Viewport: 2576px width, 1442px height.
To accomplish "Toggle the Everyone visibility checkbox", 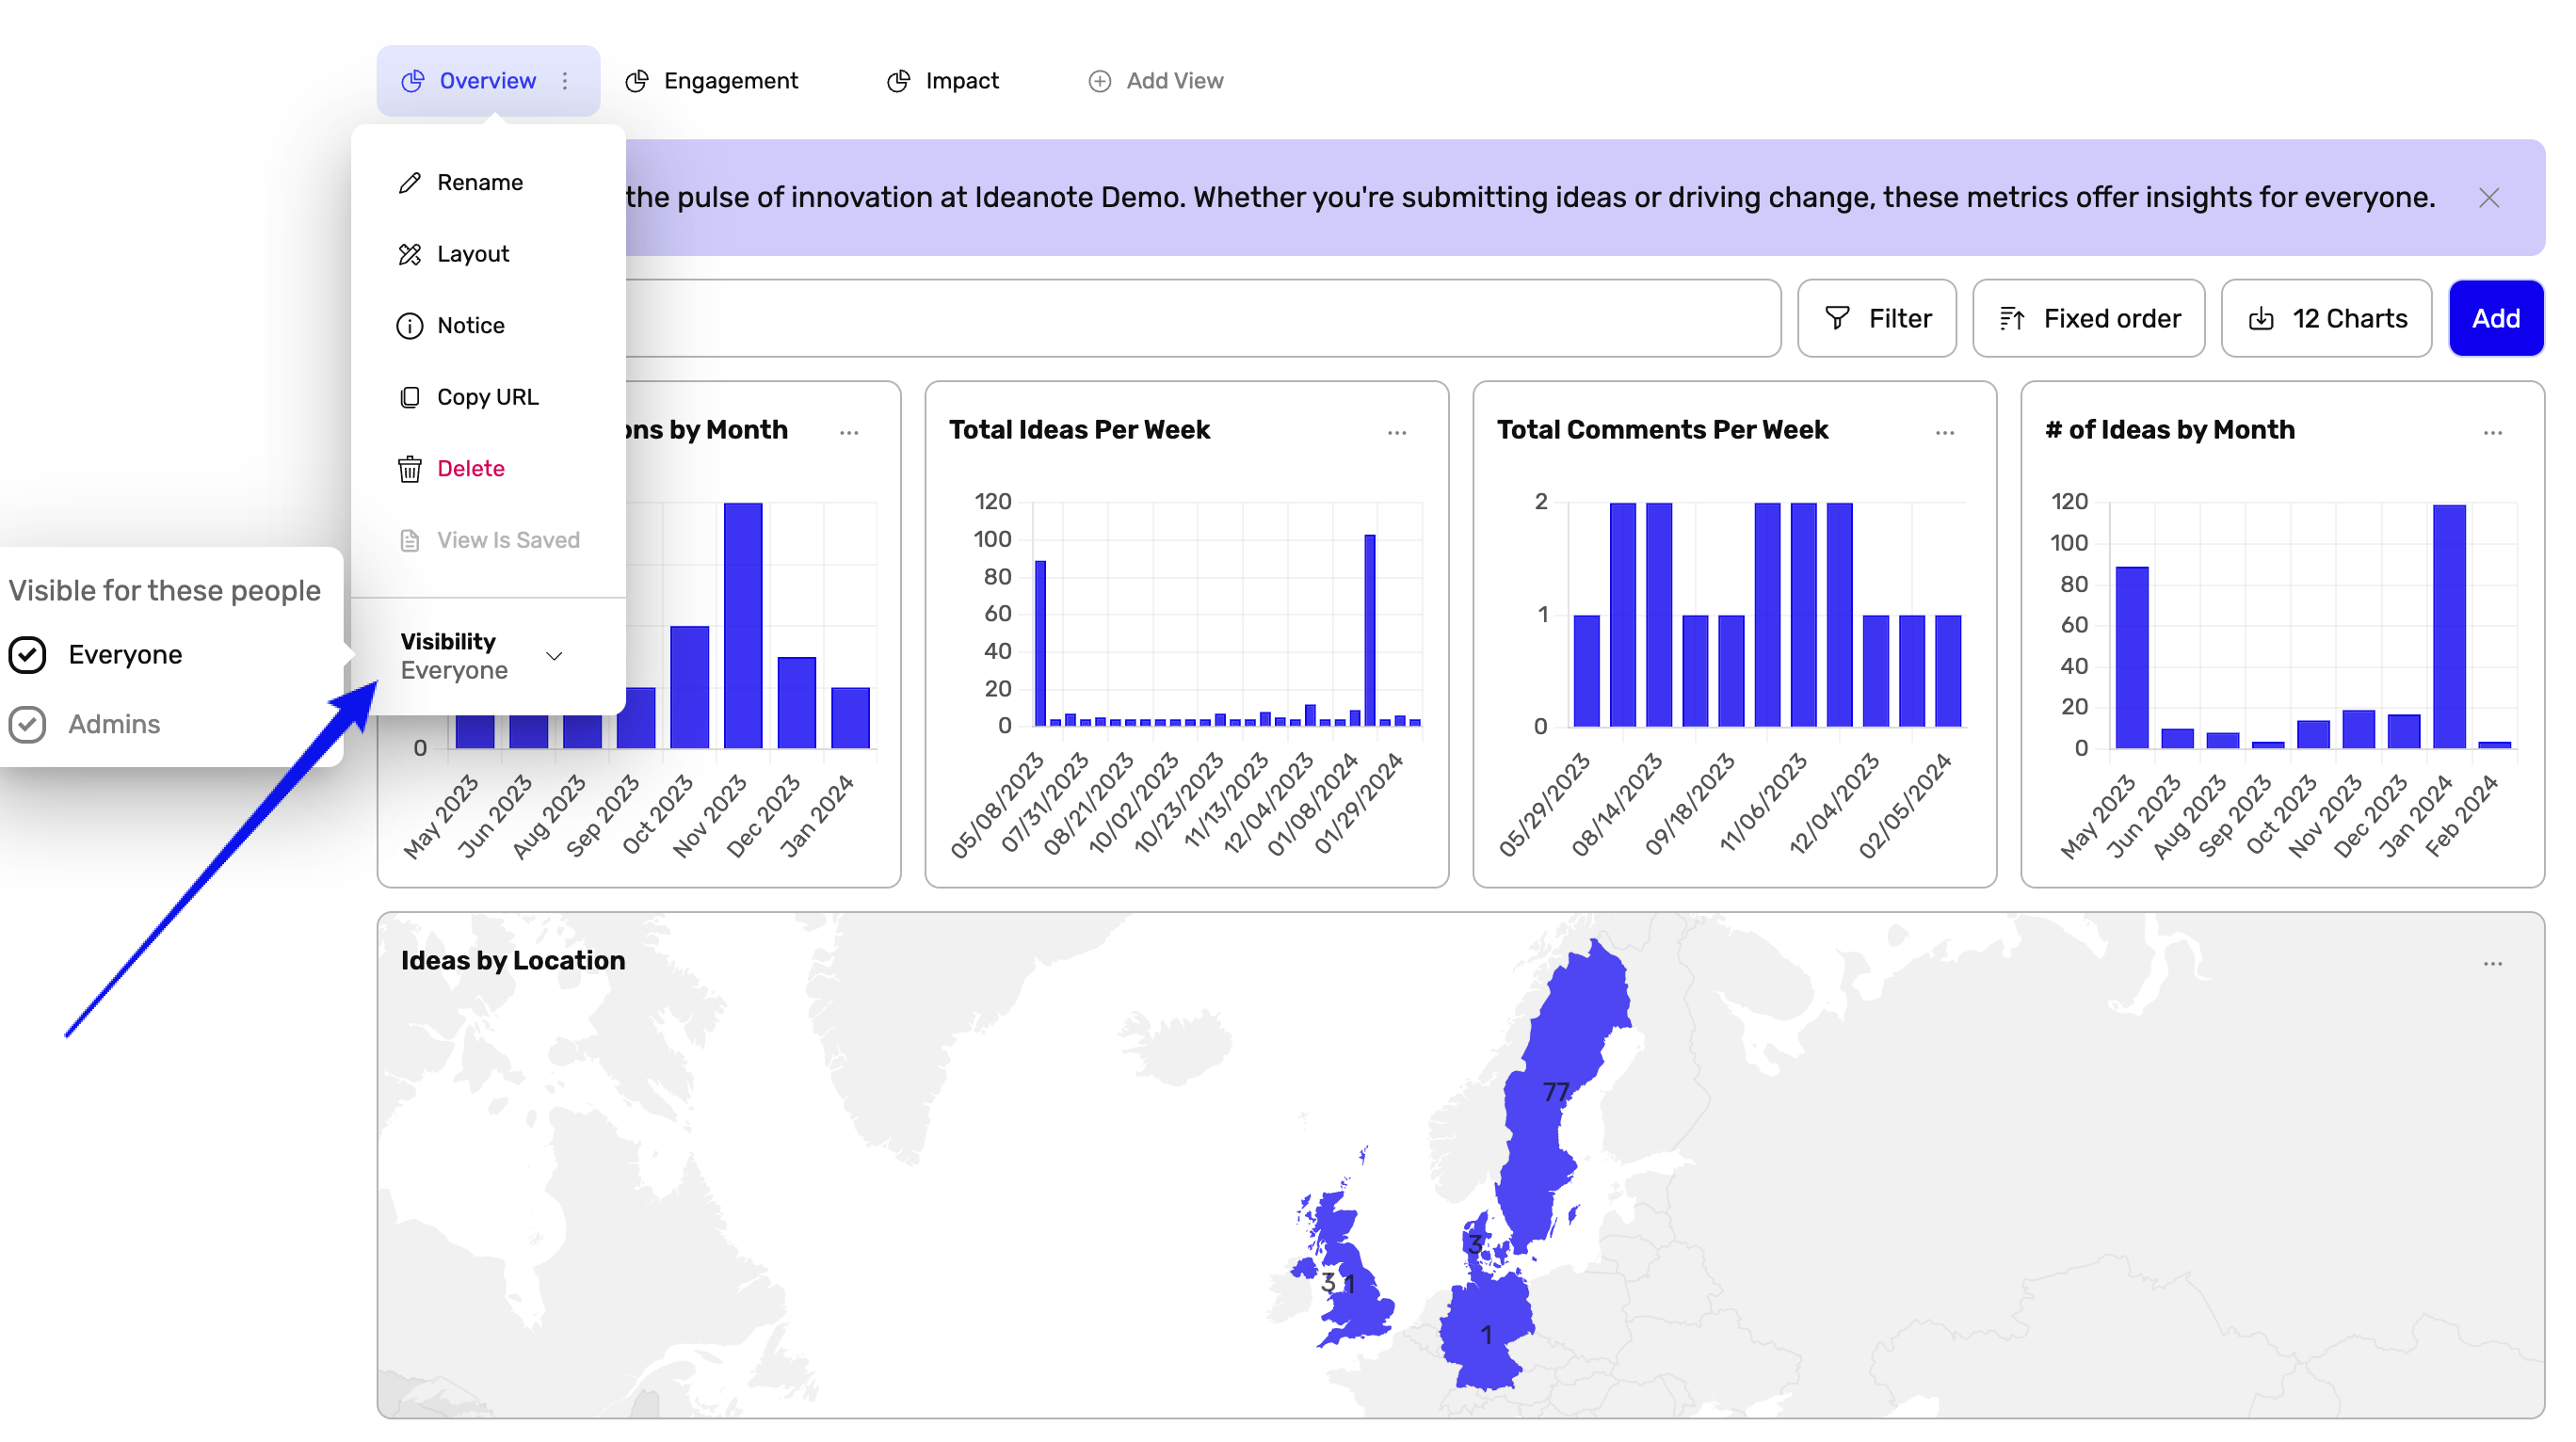I will (28, 655).
